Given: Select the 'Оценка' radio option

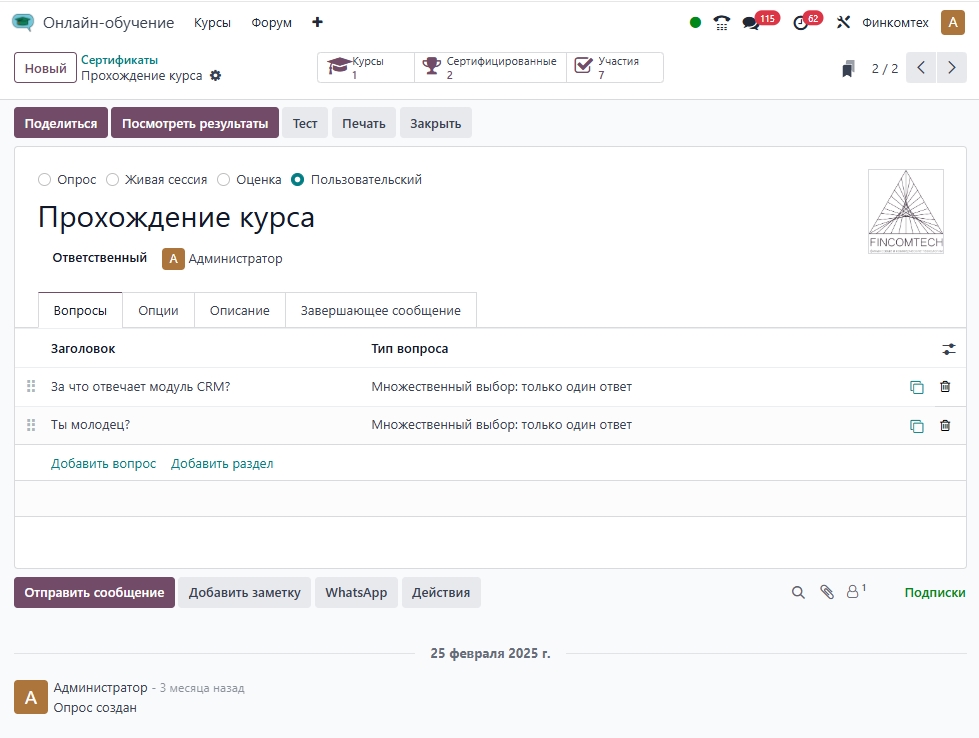Looking at the screenshot, I should (224, 180).
